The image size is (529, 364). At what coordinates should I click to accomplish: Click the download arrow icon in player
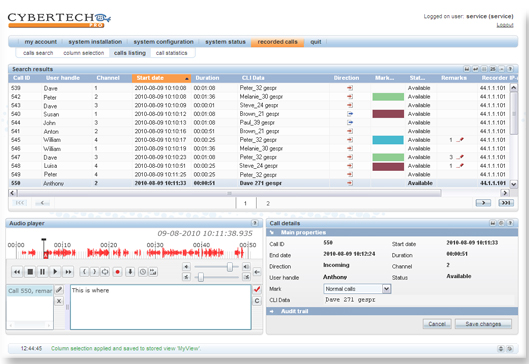130,272
